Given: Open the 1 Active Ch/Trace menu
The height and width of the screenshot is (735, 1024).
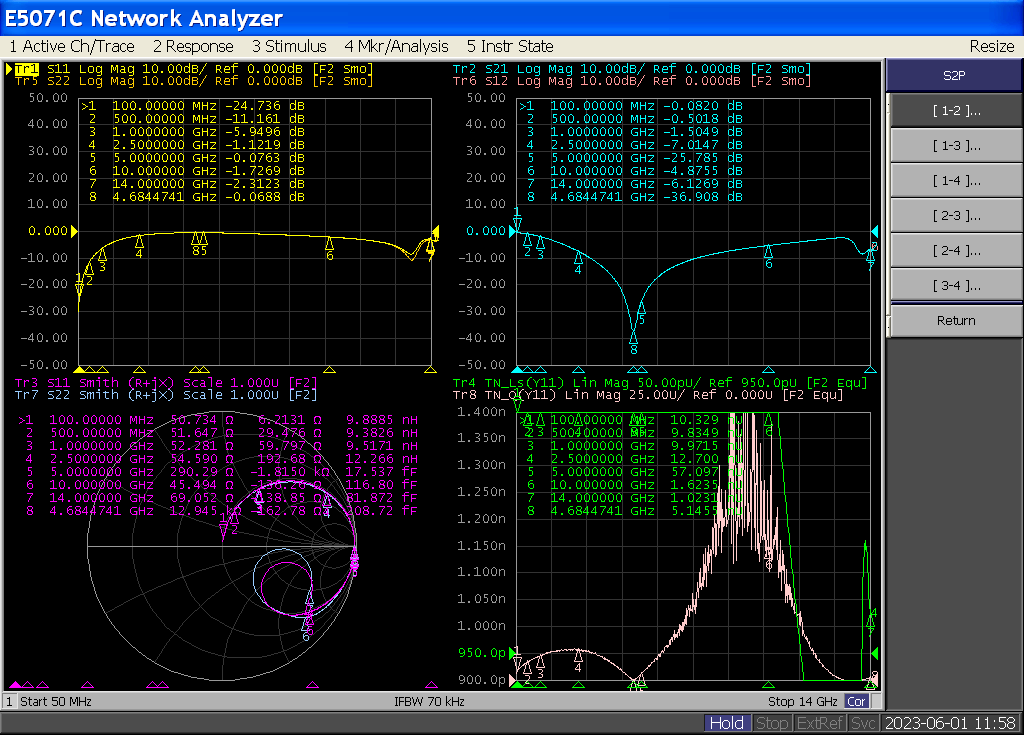Looking at the screenshot, I should (72, 46).
